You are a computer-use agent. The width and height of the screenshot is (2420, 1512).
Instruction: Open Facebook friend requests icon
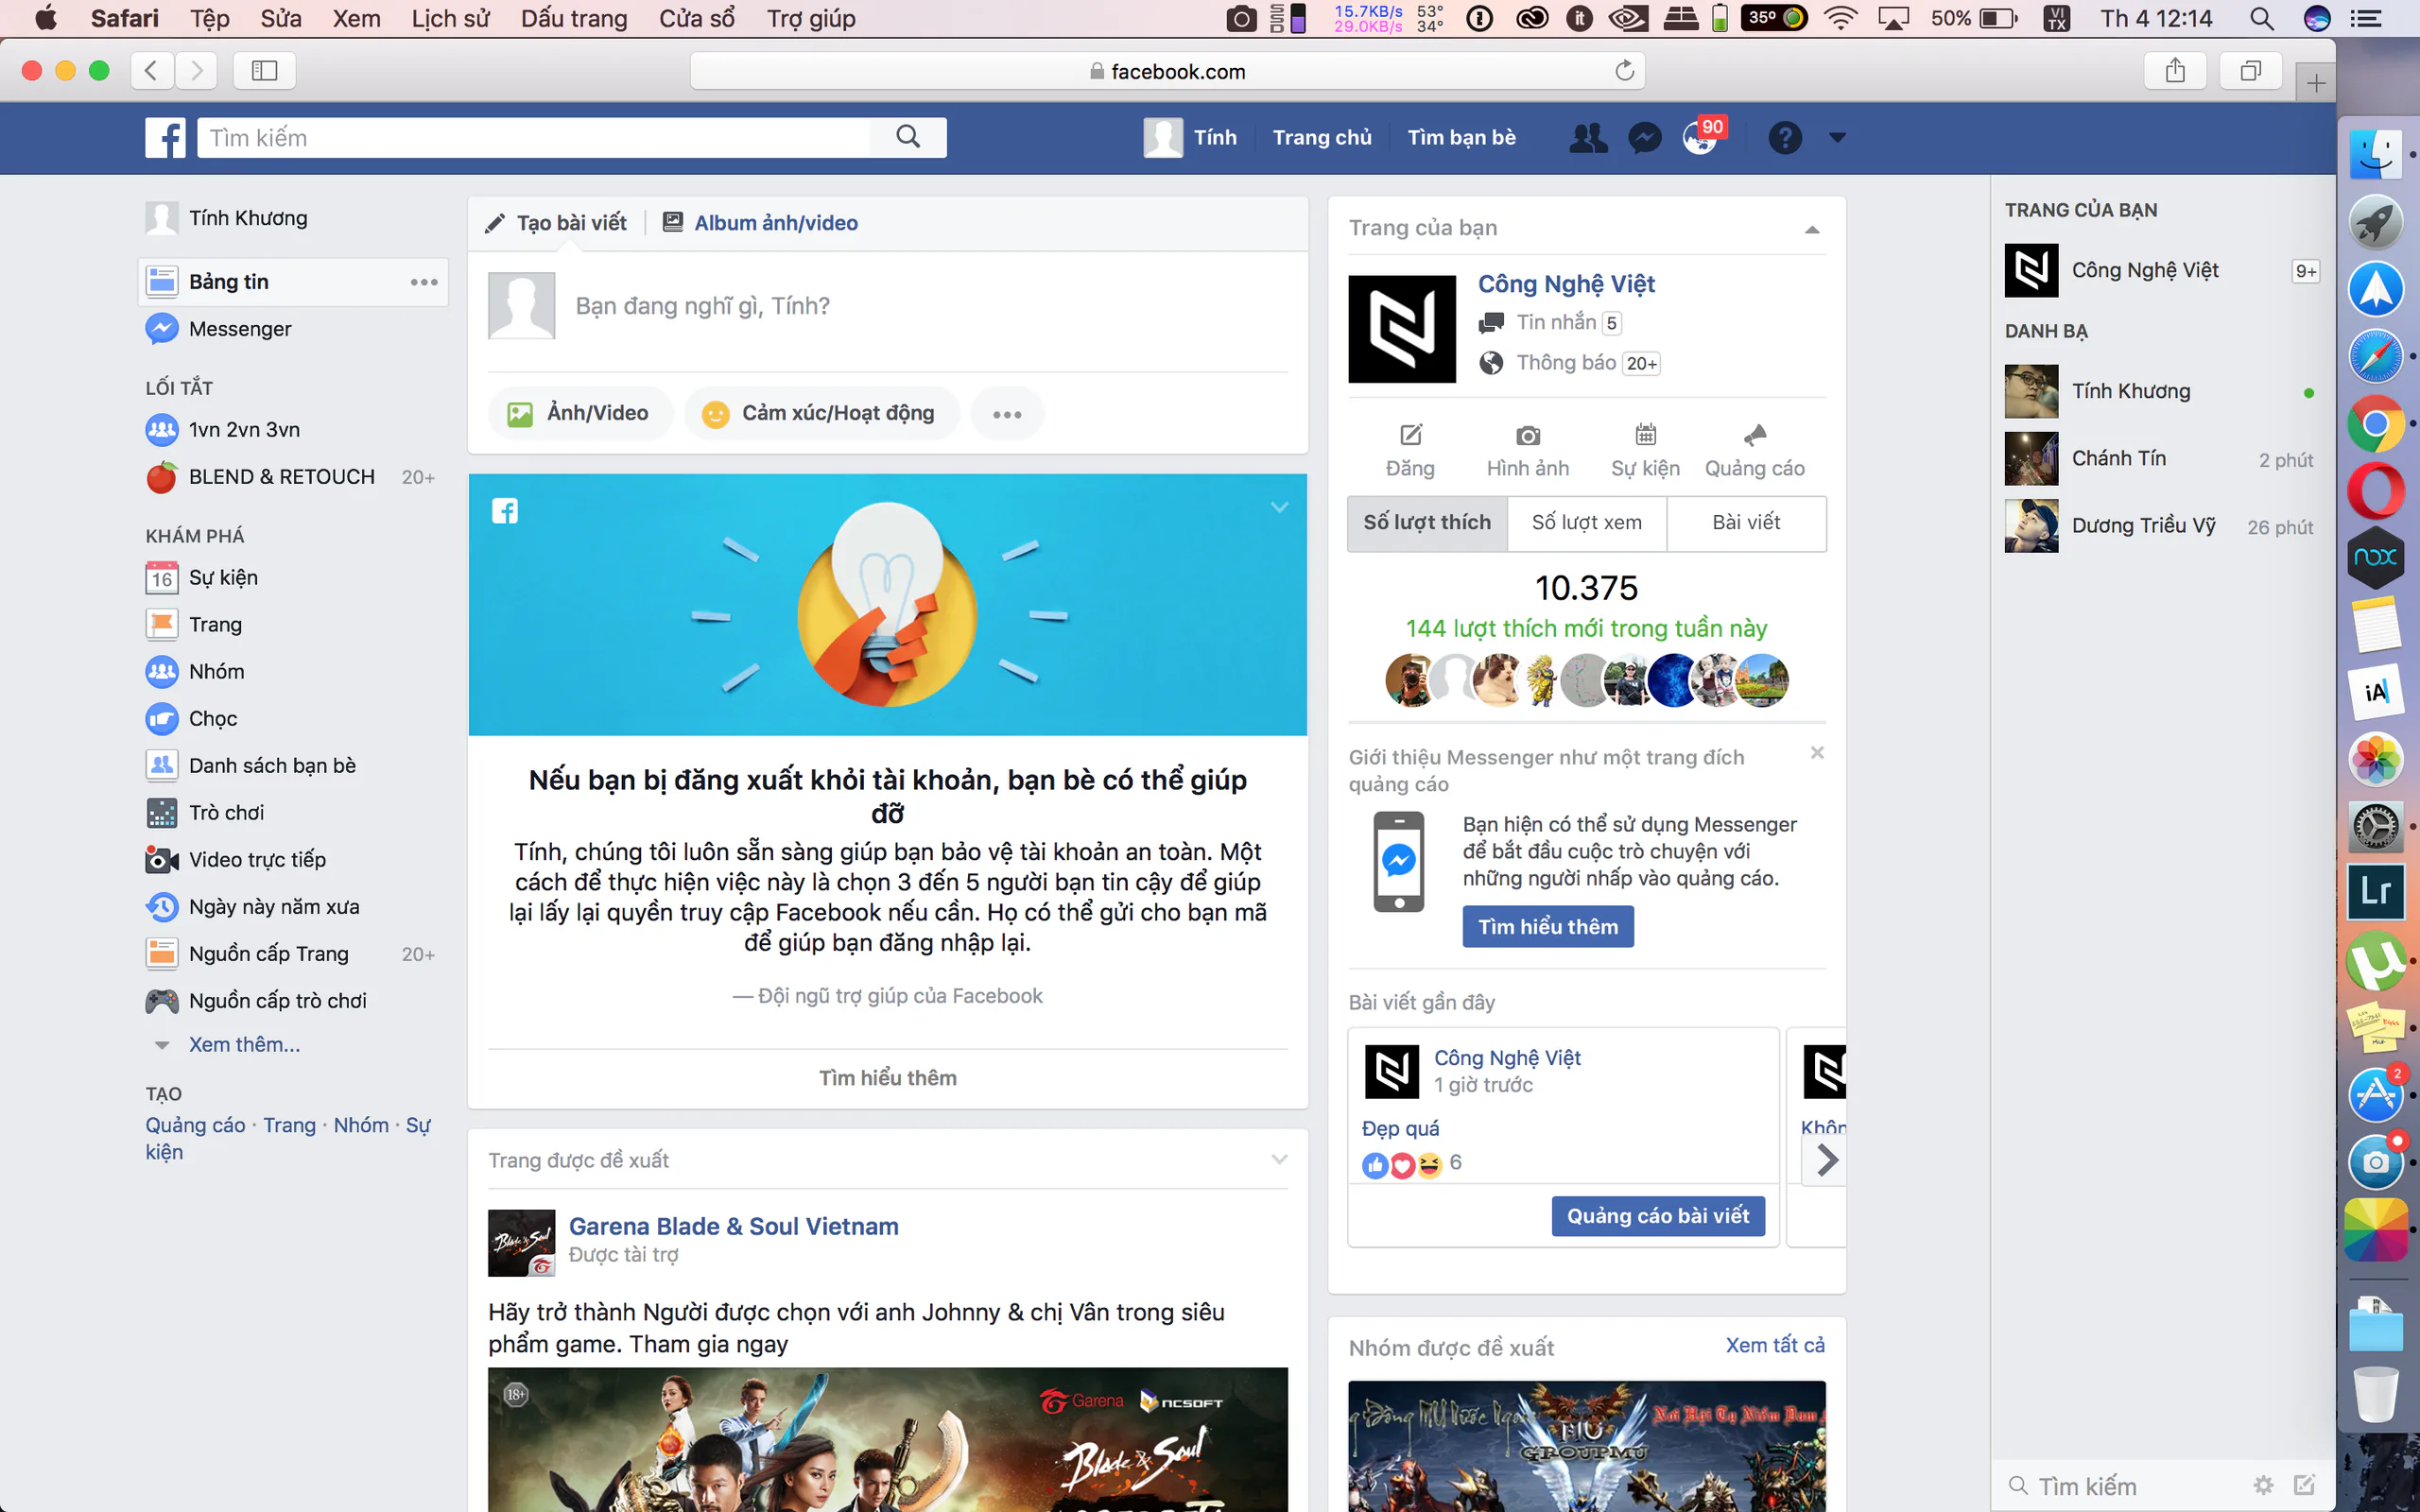coord(1588,138)
